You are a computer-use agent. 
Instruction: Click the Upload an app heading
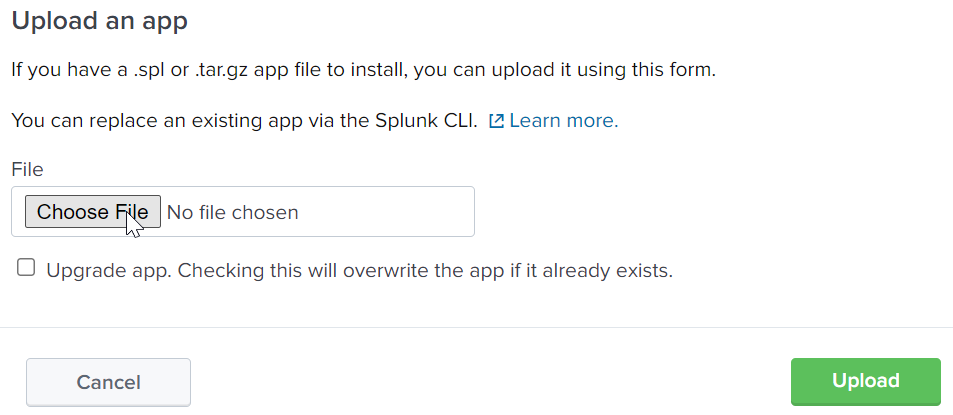(x=99, y=21)
